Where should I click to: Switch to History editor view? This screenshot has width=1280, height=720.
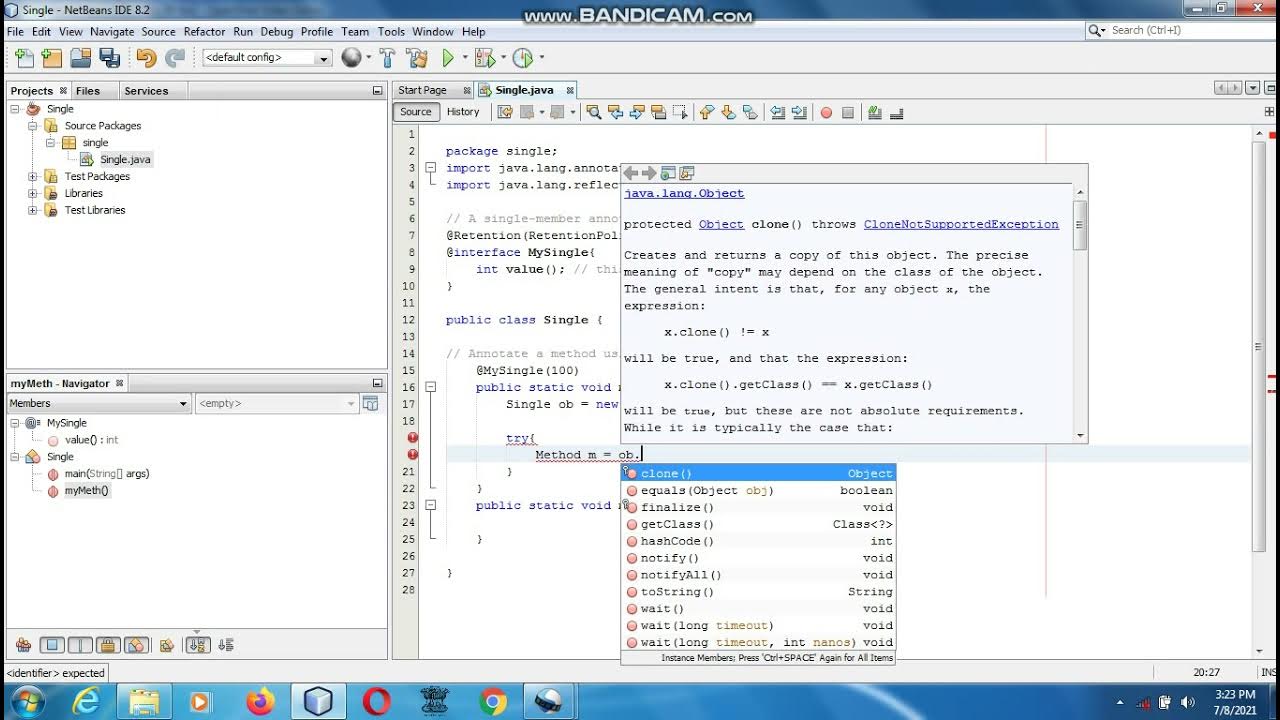[463, 112]
